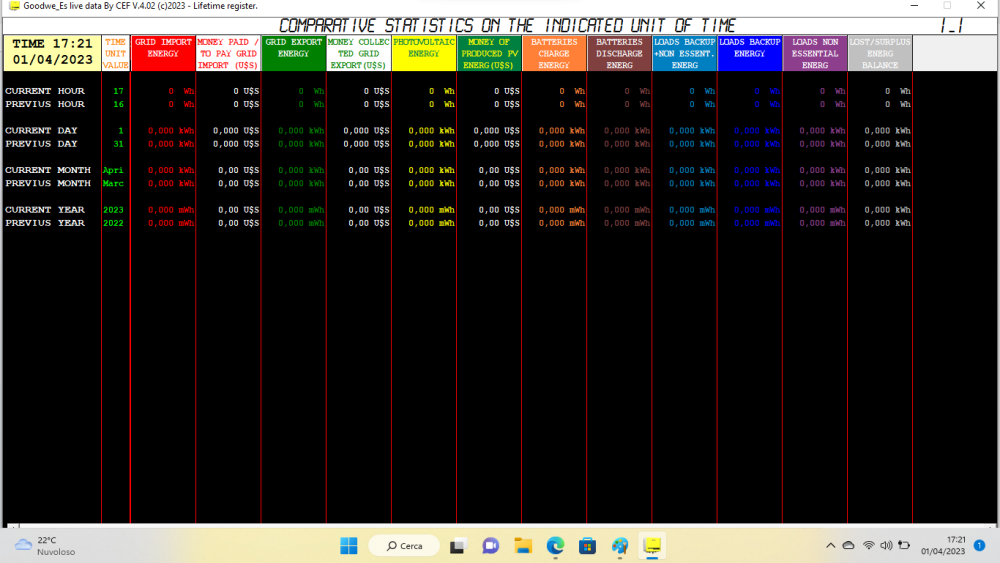The height and width of the screenshot is (563, 1000).
Task: Click the current year value 2023
Action: click(x=113, y=209)
